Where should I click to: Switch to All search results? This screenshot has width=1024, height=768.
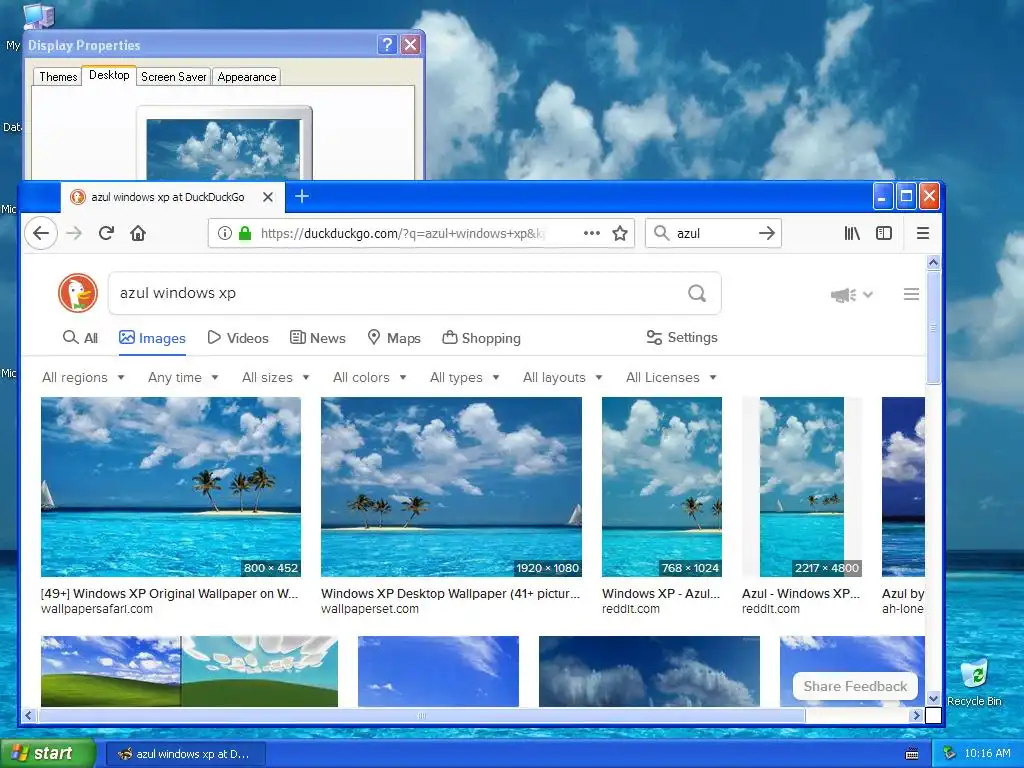[x=80, y=338]
